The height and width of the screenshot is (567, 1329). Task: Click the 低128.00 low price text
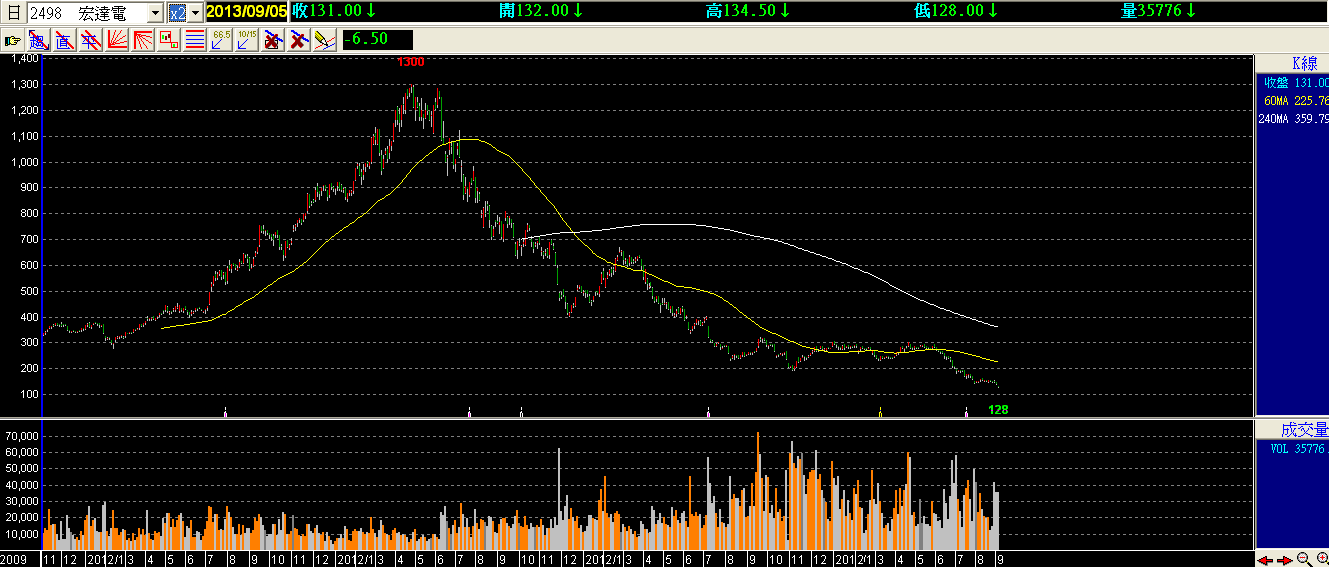tap(954, 11)
